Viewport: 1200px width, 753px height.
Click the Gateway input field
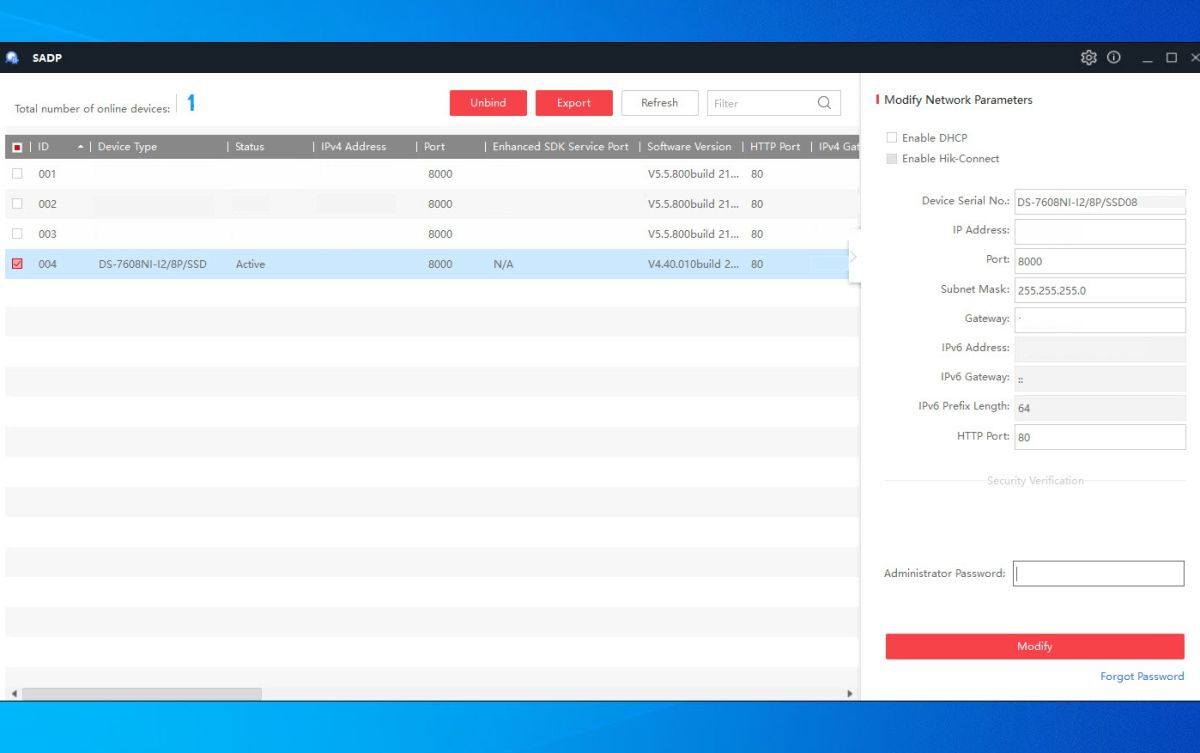pos(1100,320)
